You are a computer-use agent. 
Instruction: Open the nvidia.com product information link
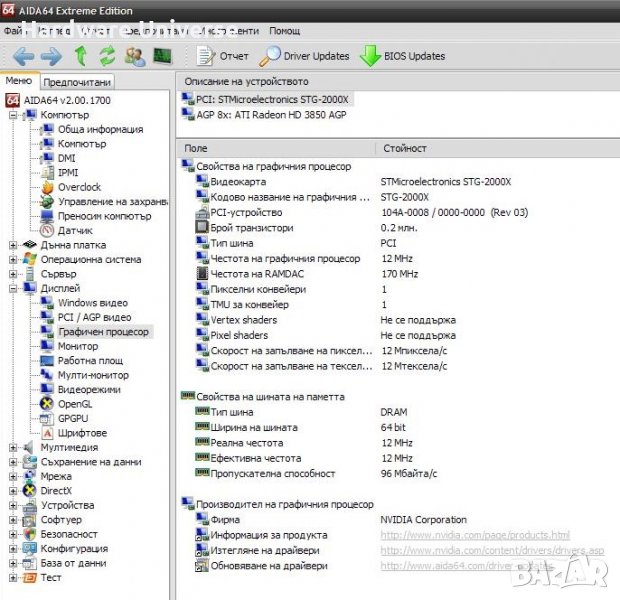coord(474,535)
